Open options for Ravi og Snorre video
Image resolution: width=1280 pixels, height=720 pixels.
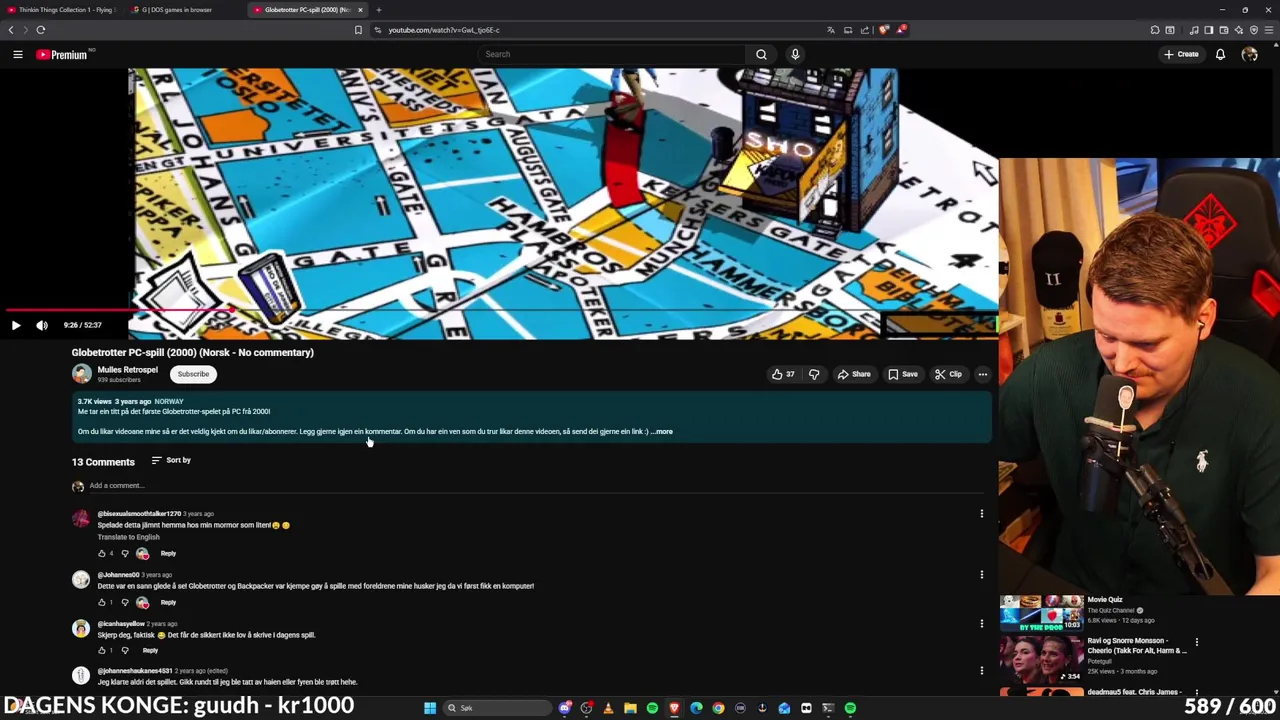click(x=1196, y=642)
